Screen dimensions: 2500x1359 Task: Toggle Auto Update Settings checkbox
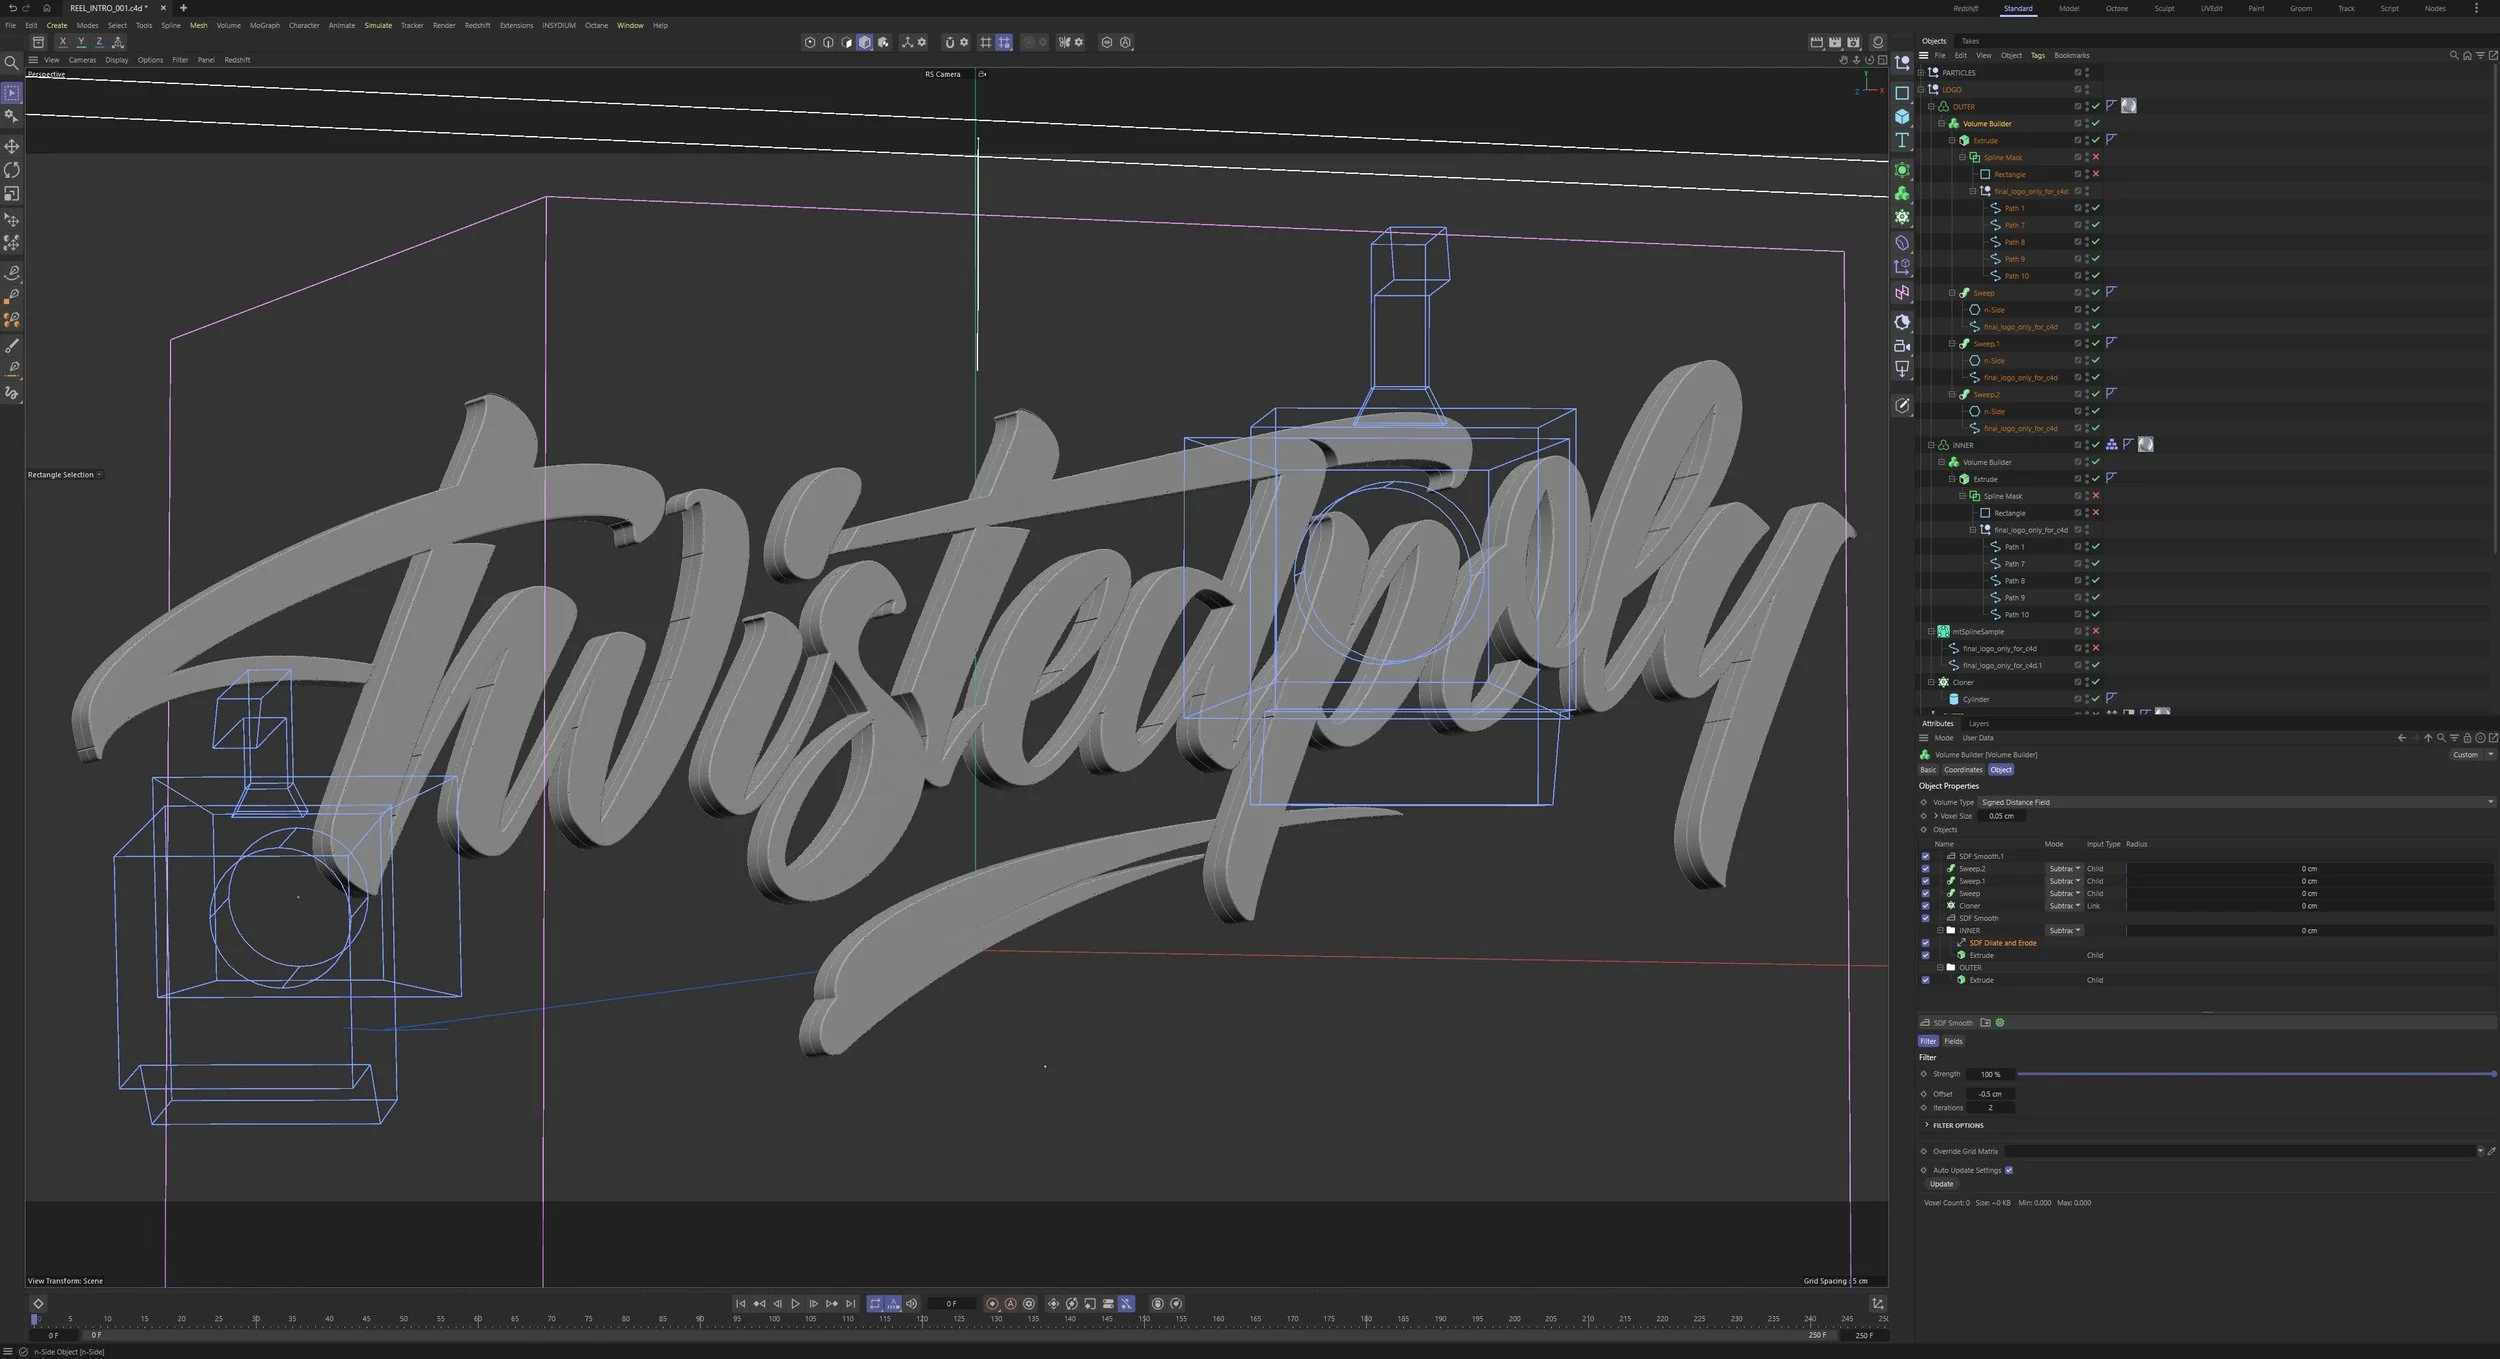coord(2009,1170)
